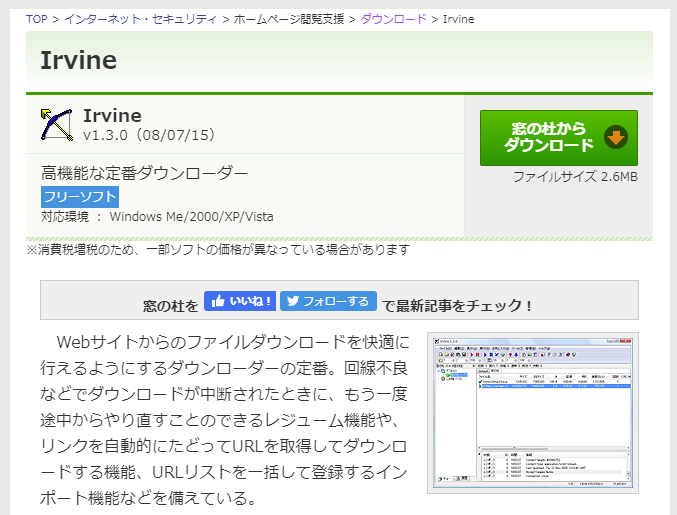Click the 消費税増税のため notice text
The width and height of the screenshot is (677, 515).
[218, 250]
